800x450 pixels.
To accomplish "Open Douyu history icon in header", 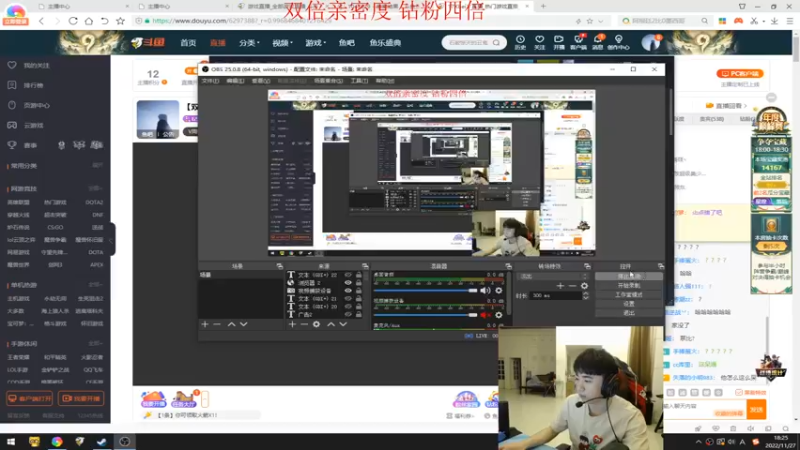I will pos(520,42).
